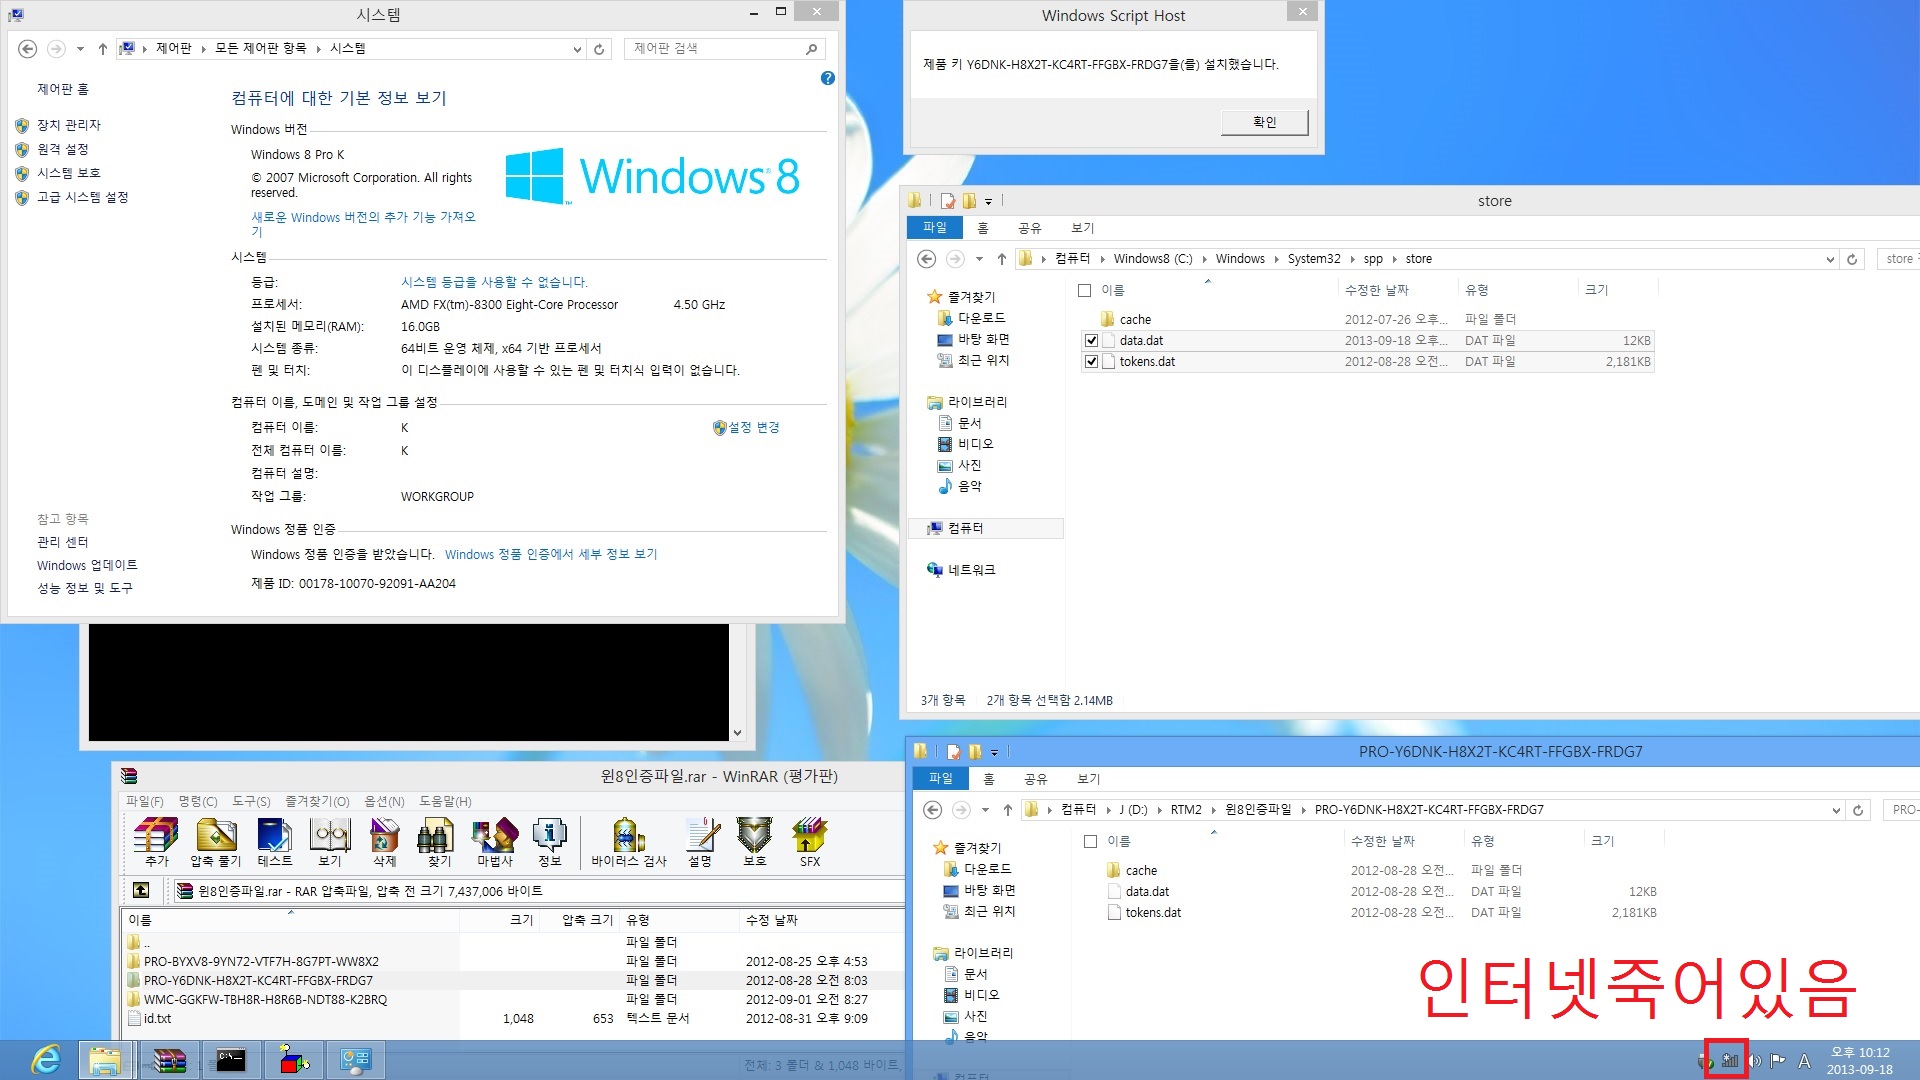This screenshot has width=1920, height=1080.
Task: Click refresh button in System window address bar
Action: coord(599,49)
